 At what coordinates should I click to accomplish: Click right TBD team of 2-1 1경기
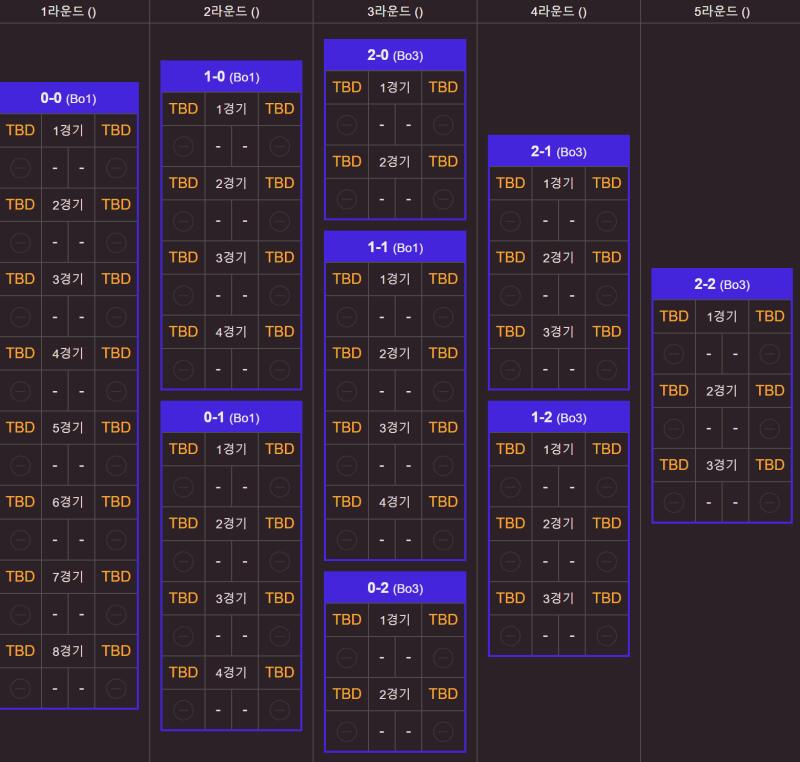click(607, 183)
